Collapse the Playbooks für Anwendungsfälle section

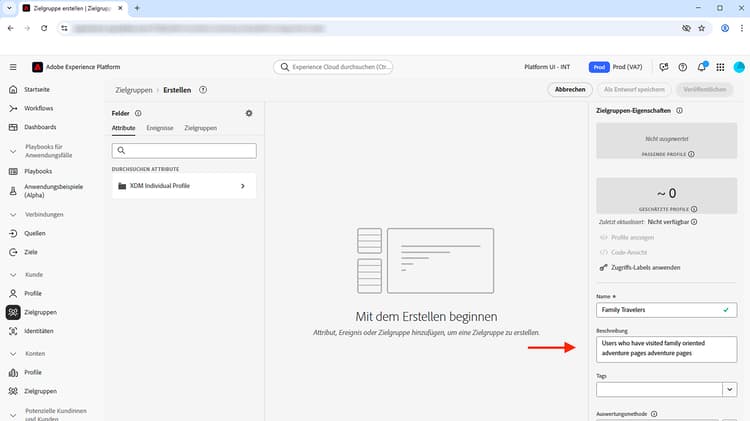click(13, 151)
